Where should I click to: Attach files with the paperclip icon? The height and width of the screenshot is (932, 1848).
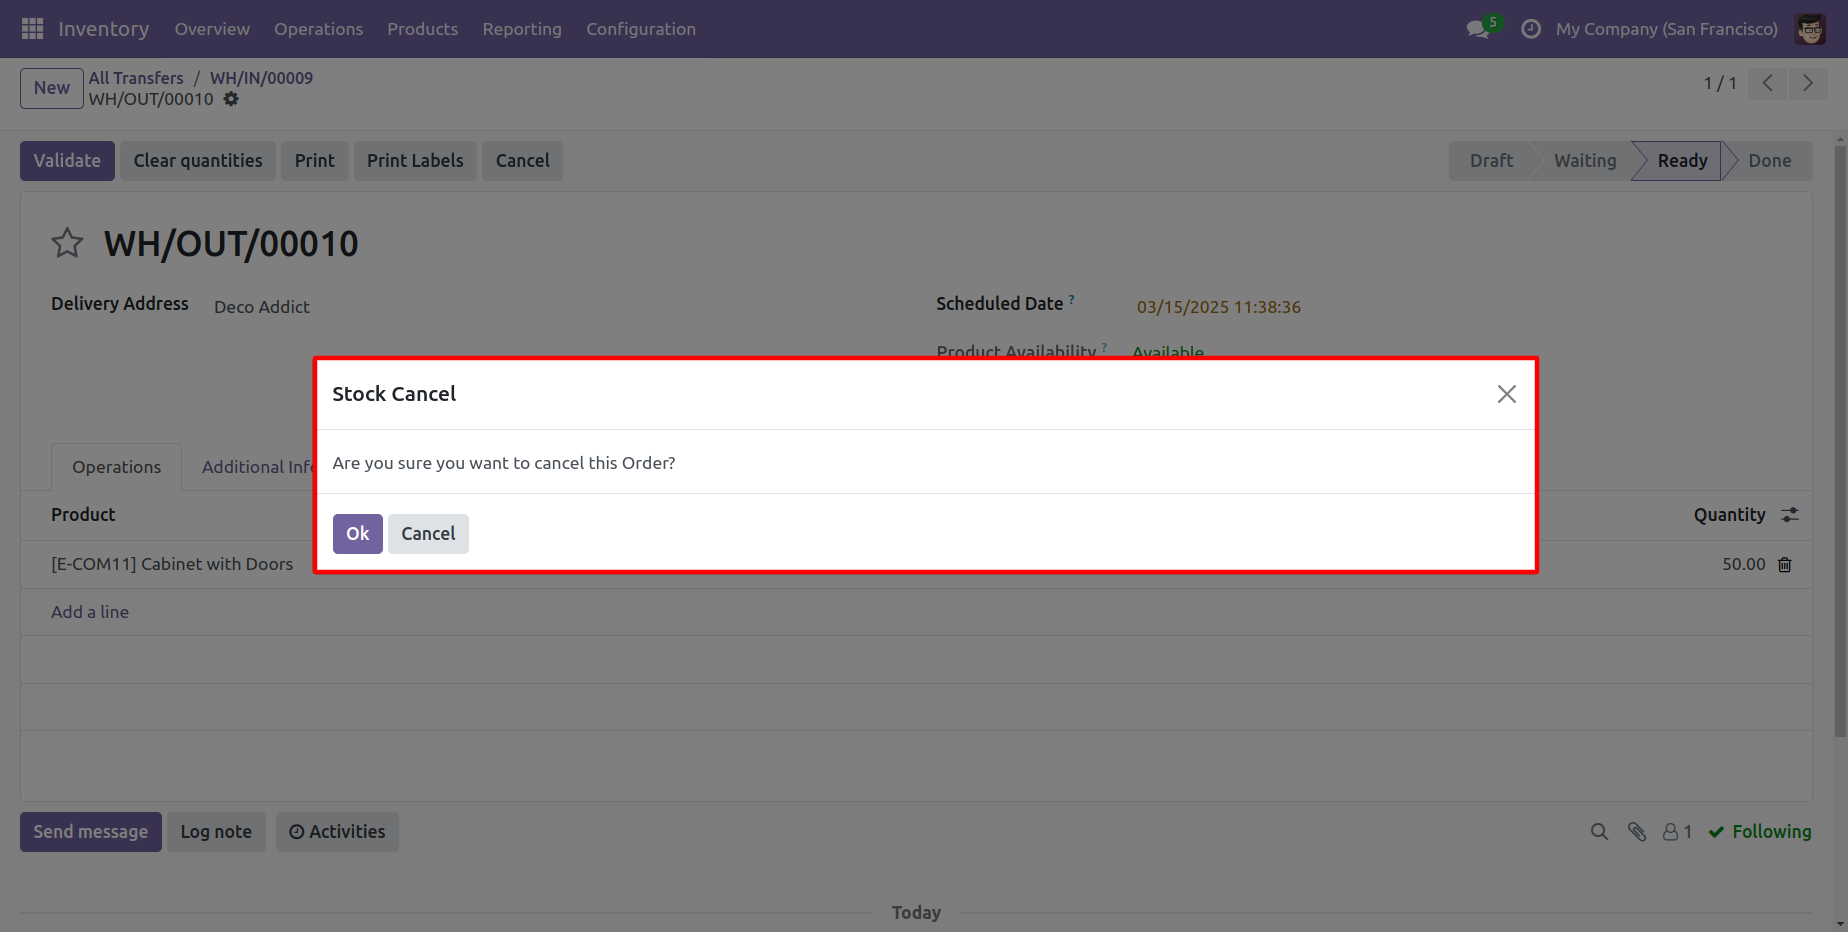coord(1637,832)
